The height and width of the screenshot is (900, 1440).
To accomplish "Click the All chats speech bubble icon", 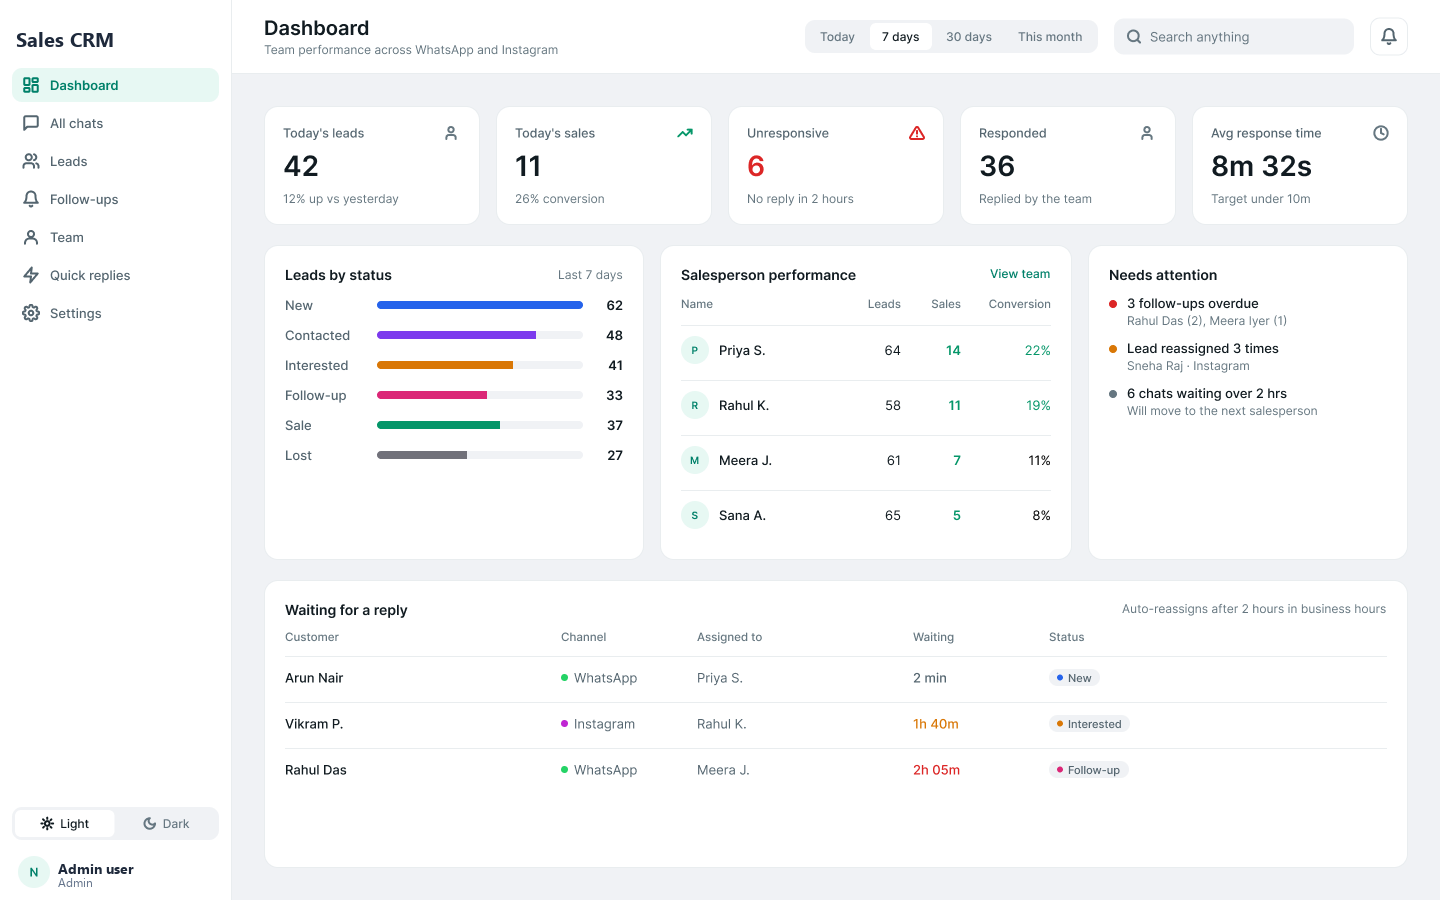I will pos(31,123).
